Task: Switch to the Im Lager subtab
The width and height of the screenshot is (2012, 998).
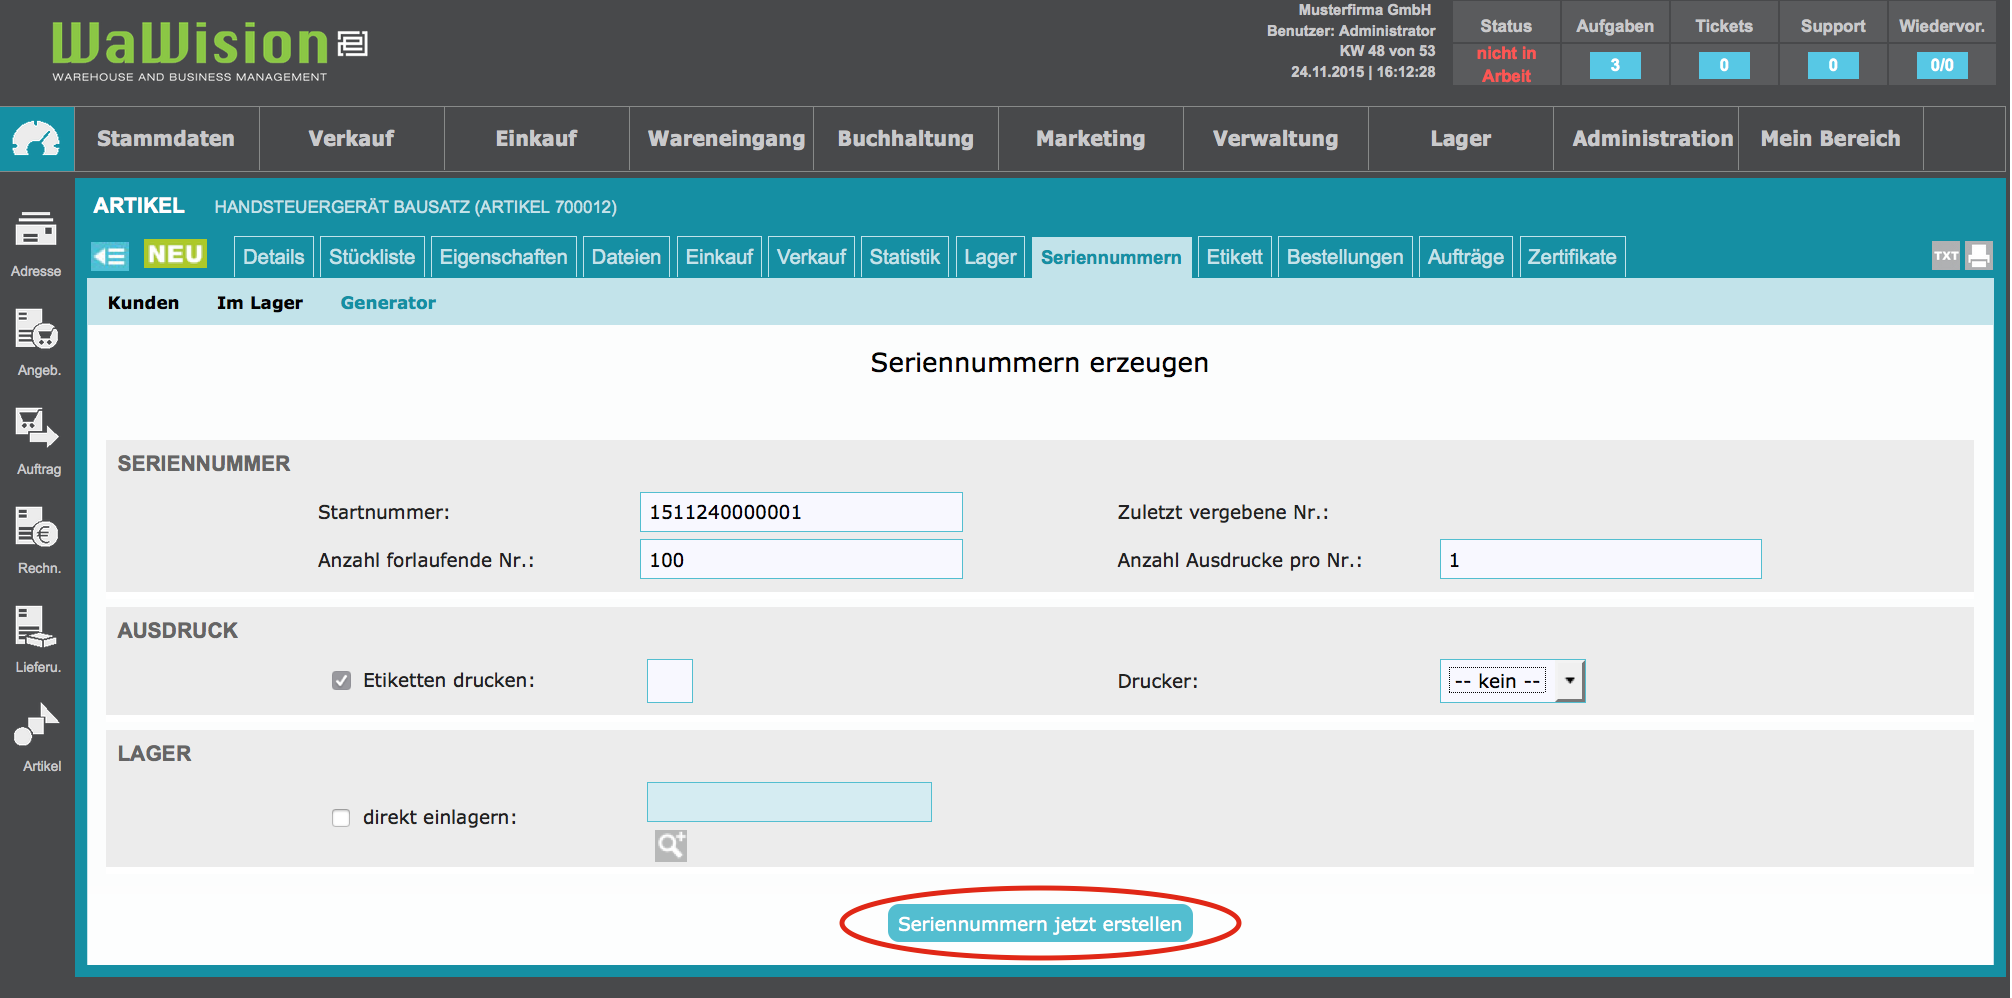Action: [259, 303]
